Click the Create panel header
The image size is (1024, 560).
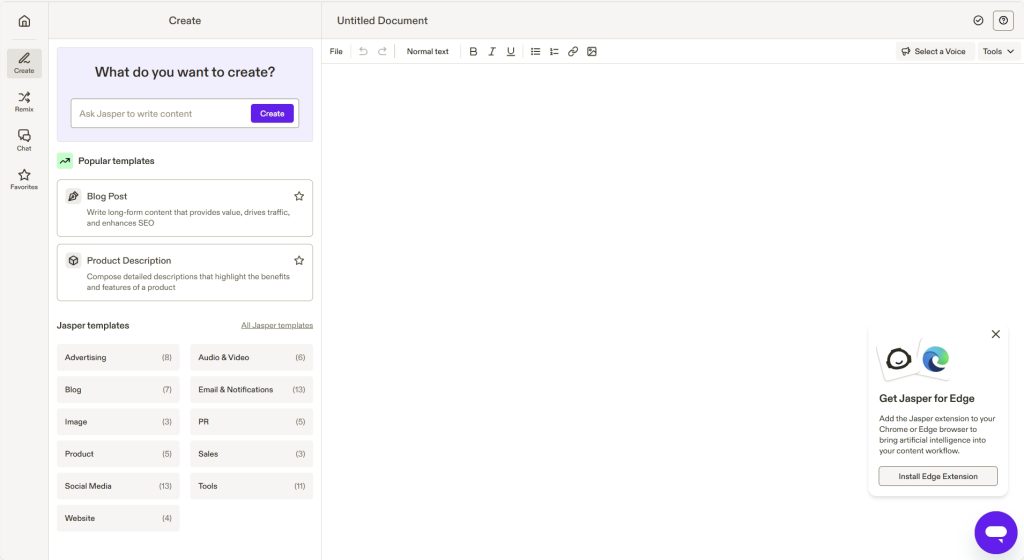185,20
